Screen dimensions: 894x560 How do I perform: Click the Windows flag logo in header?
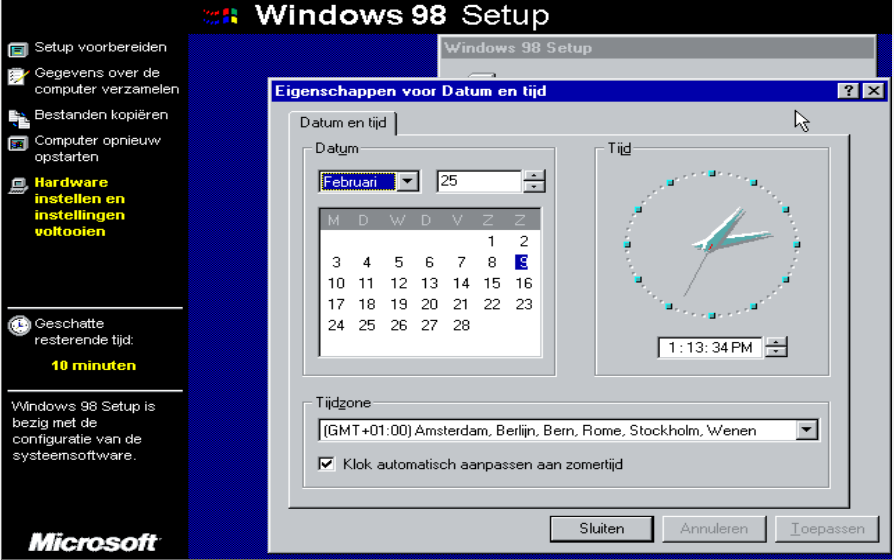[220, 16]
